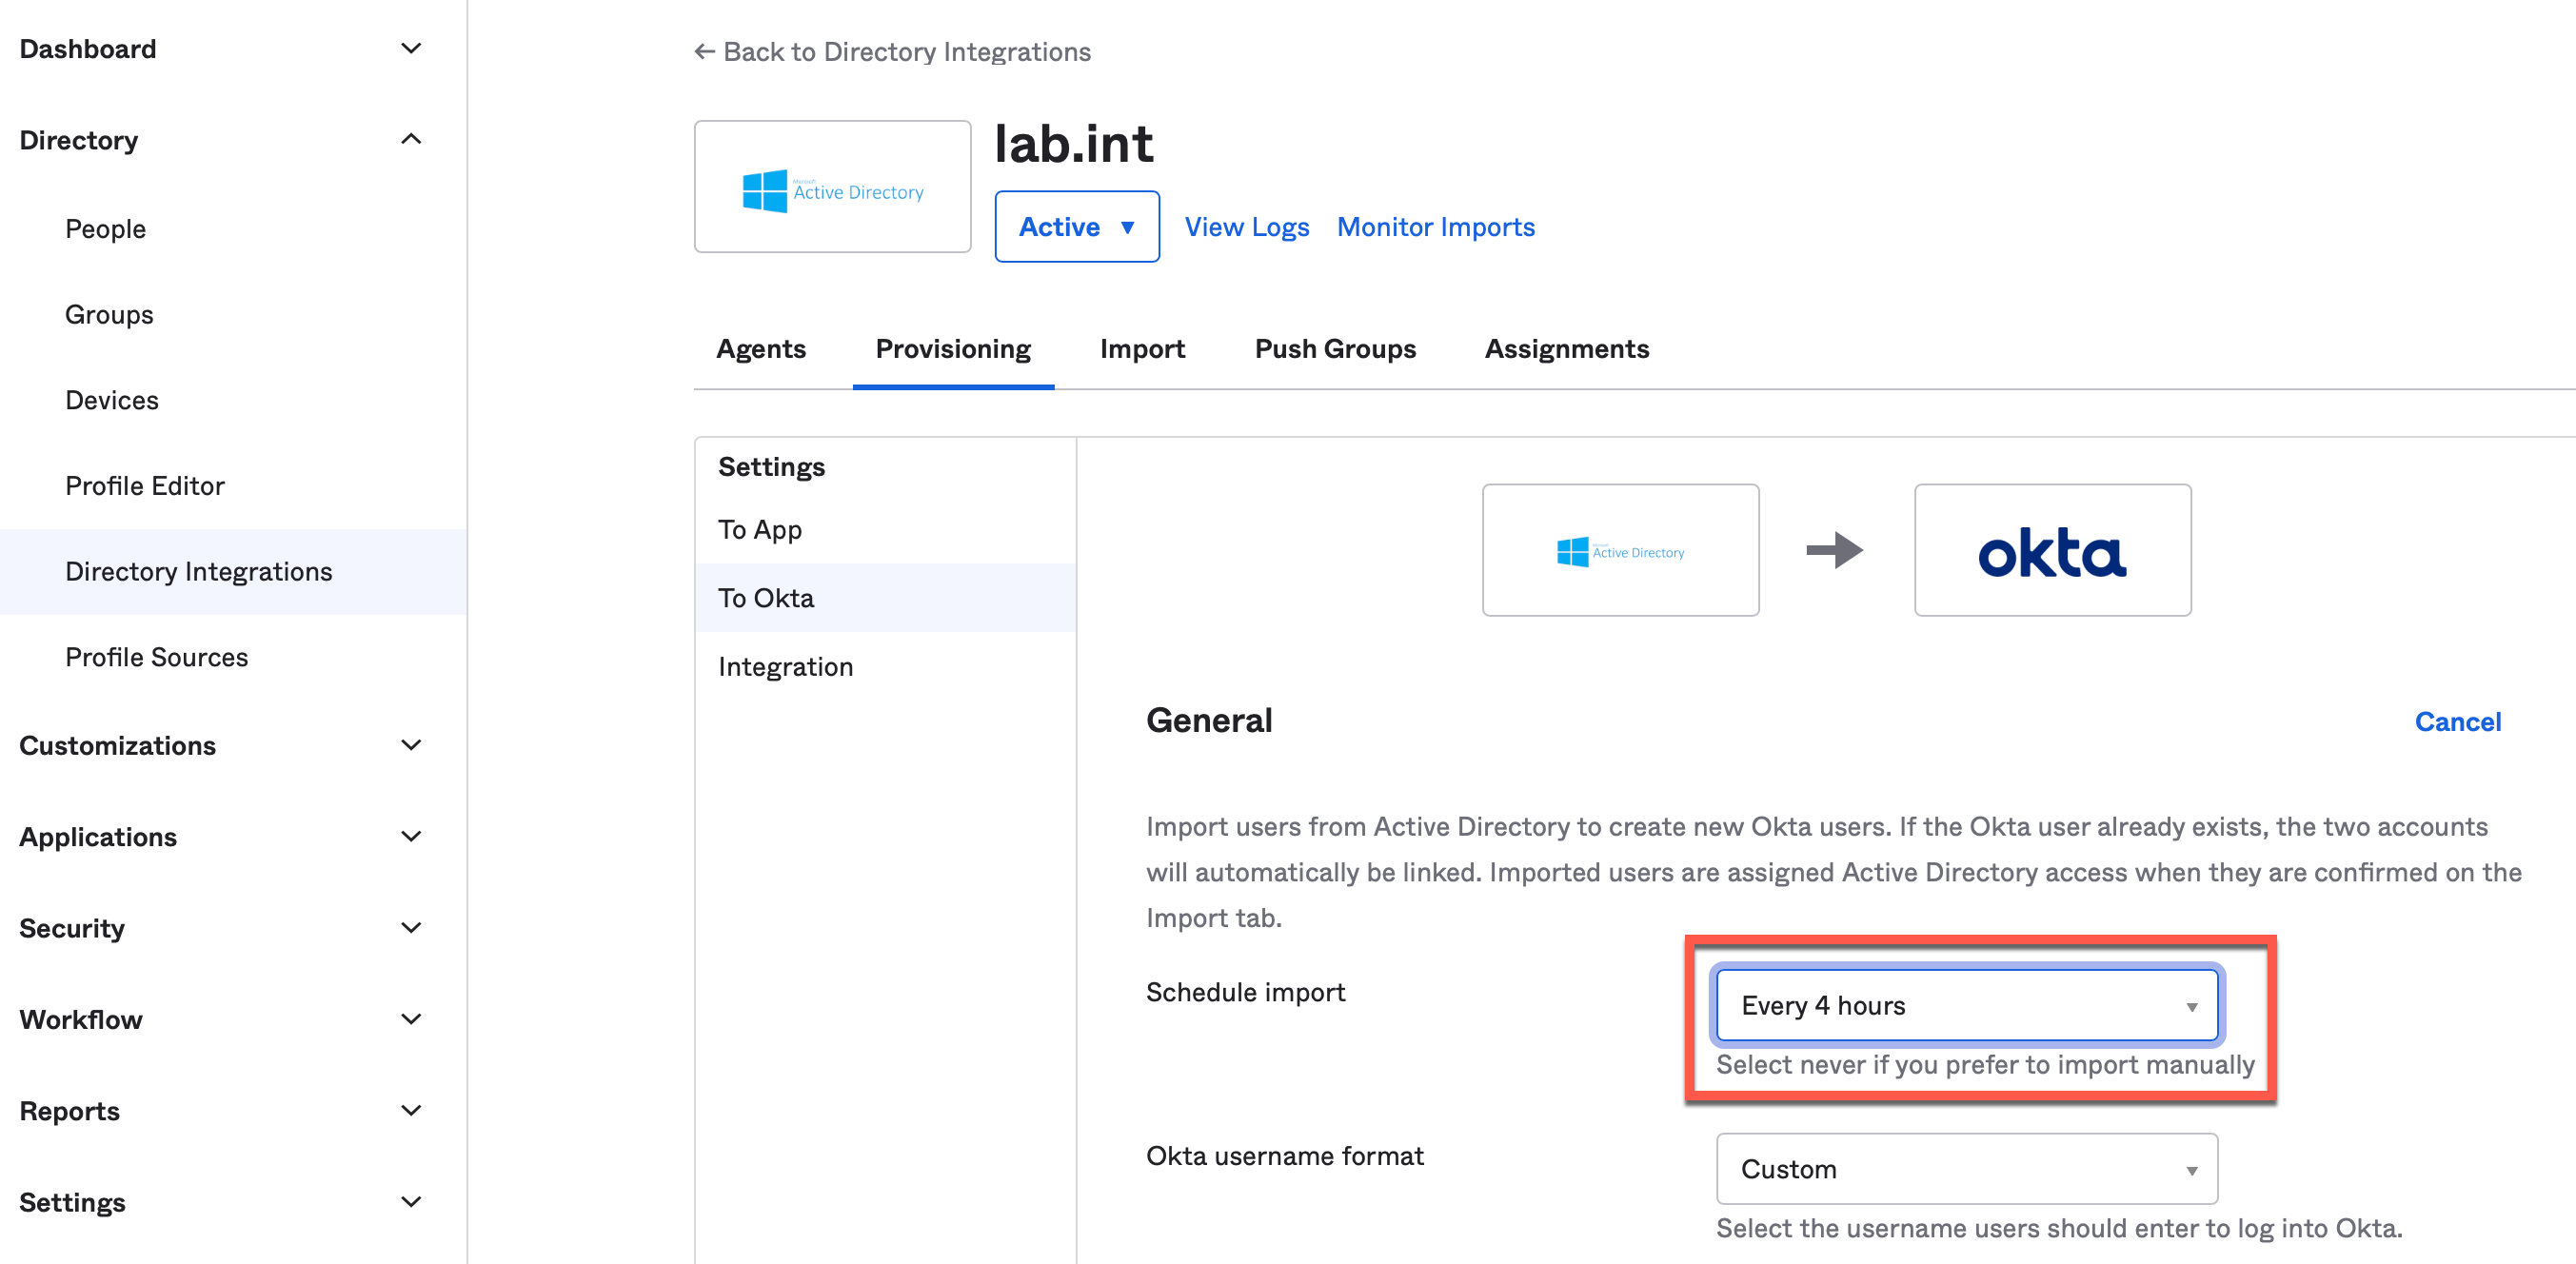2576x1264 pixels.
Task: Expand the Security sidebar section
Action: [x=411, y=928]
